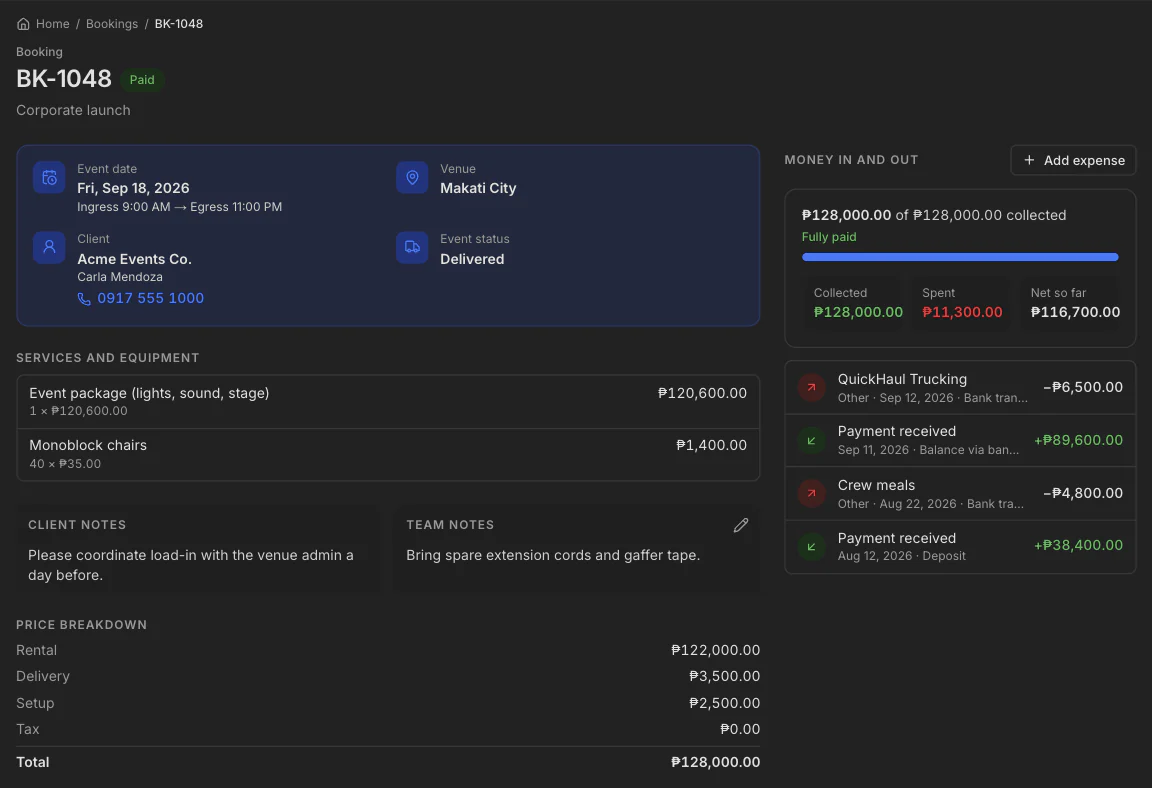The width and height of the screenshot is (1152, 788).
Task: Click the Collected ₱128,000.00 stat card
Action: (x=852, y=303)
